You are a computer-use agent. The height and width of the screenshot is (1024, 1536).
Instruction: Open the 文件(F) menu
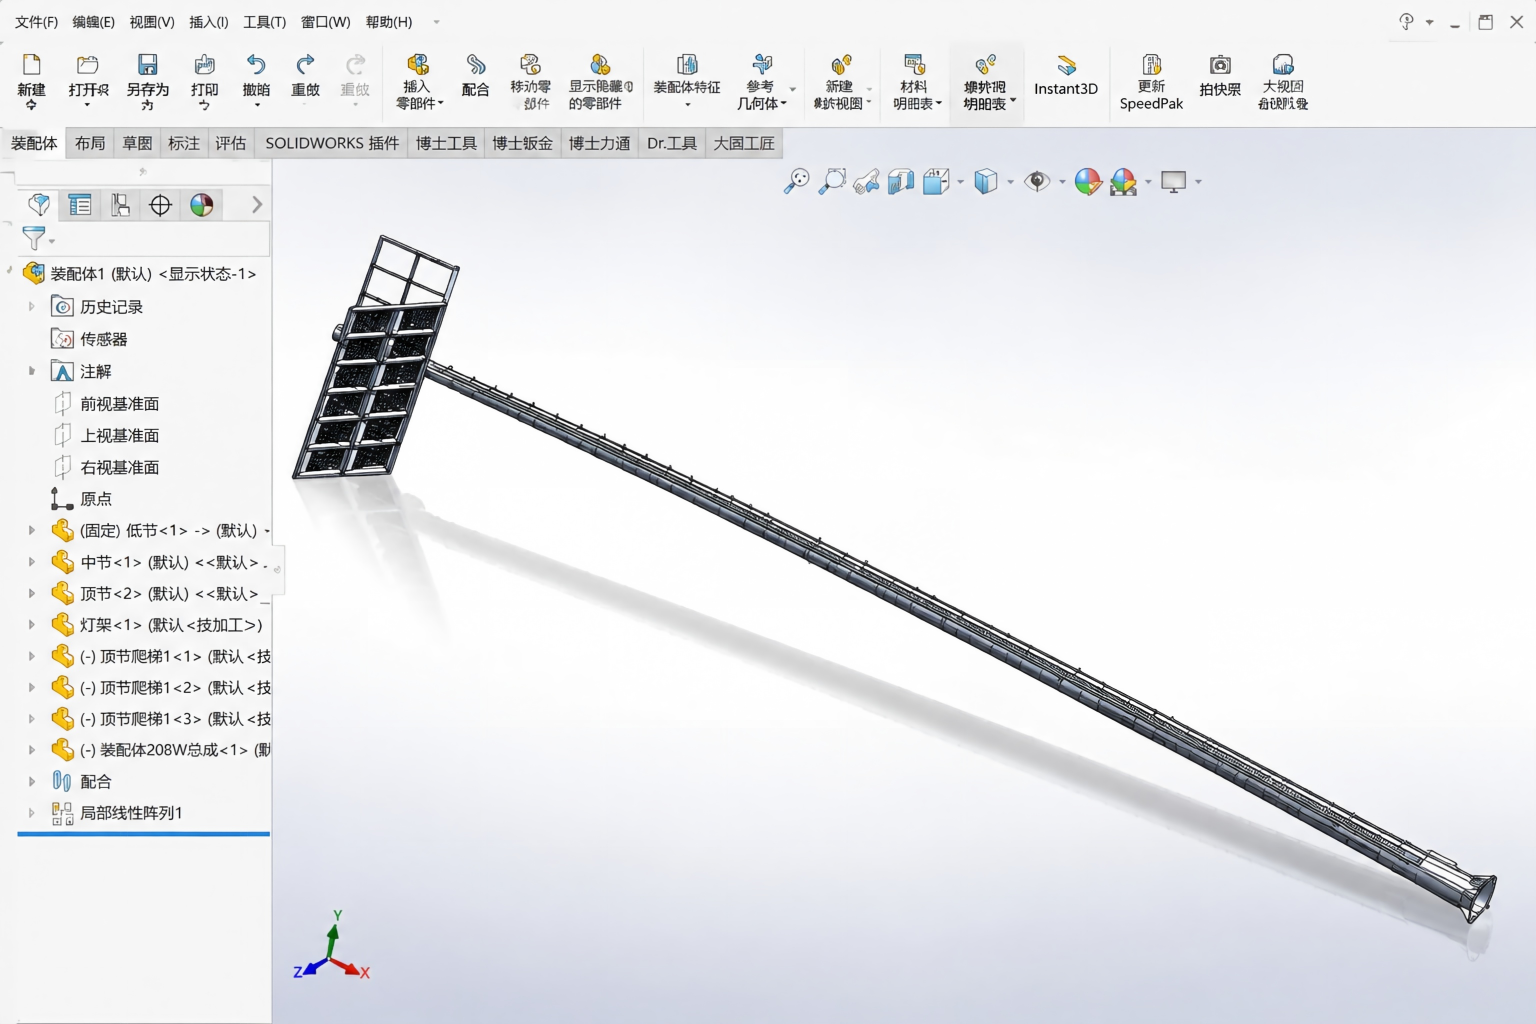pyautogui.click(x=36, y=22)
